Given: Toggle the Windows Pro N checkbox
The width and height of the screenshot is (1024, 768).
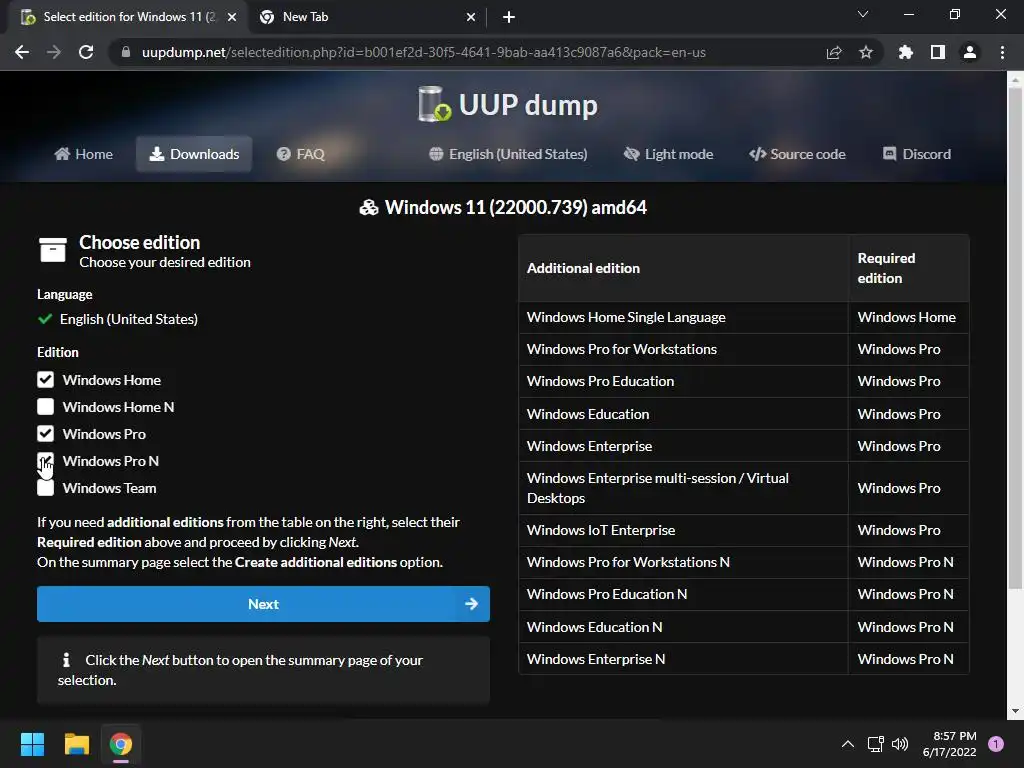Looking at the screenshot, I should point(45,461).
